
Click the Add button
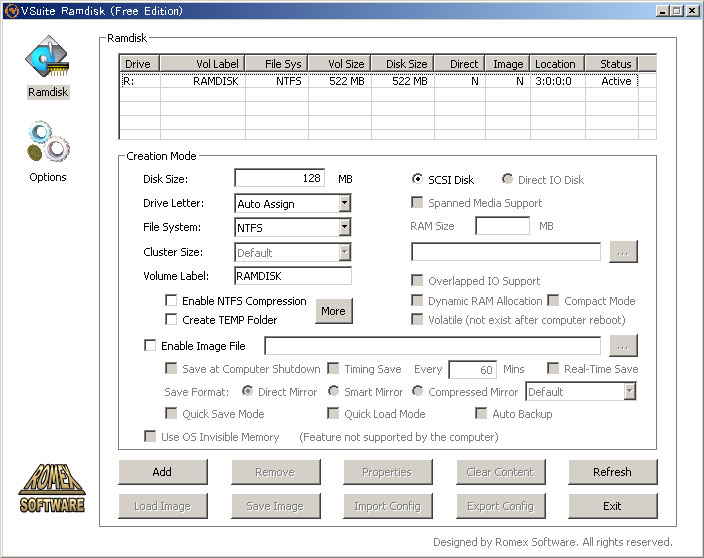(x=163, y=472)
